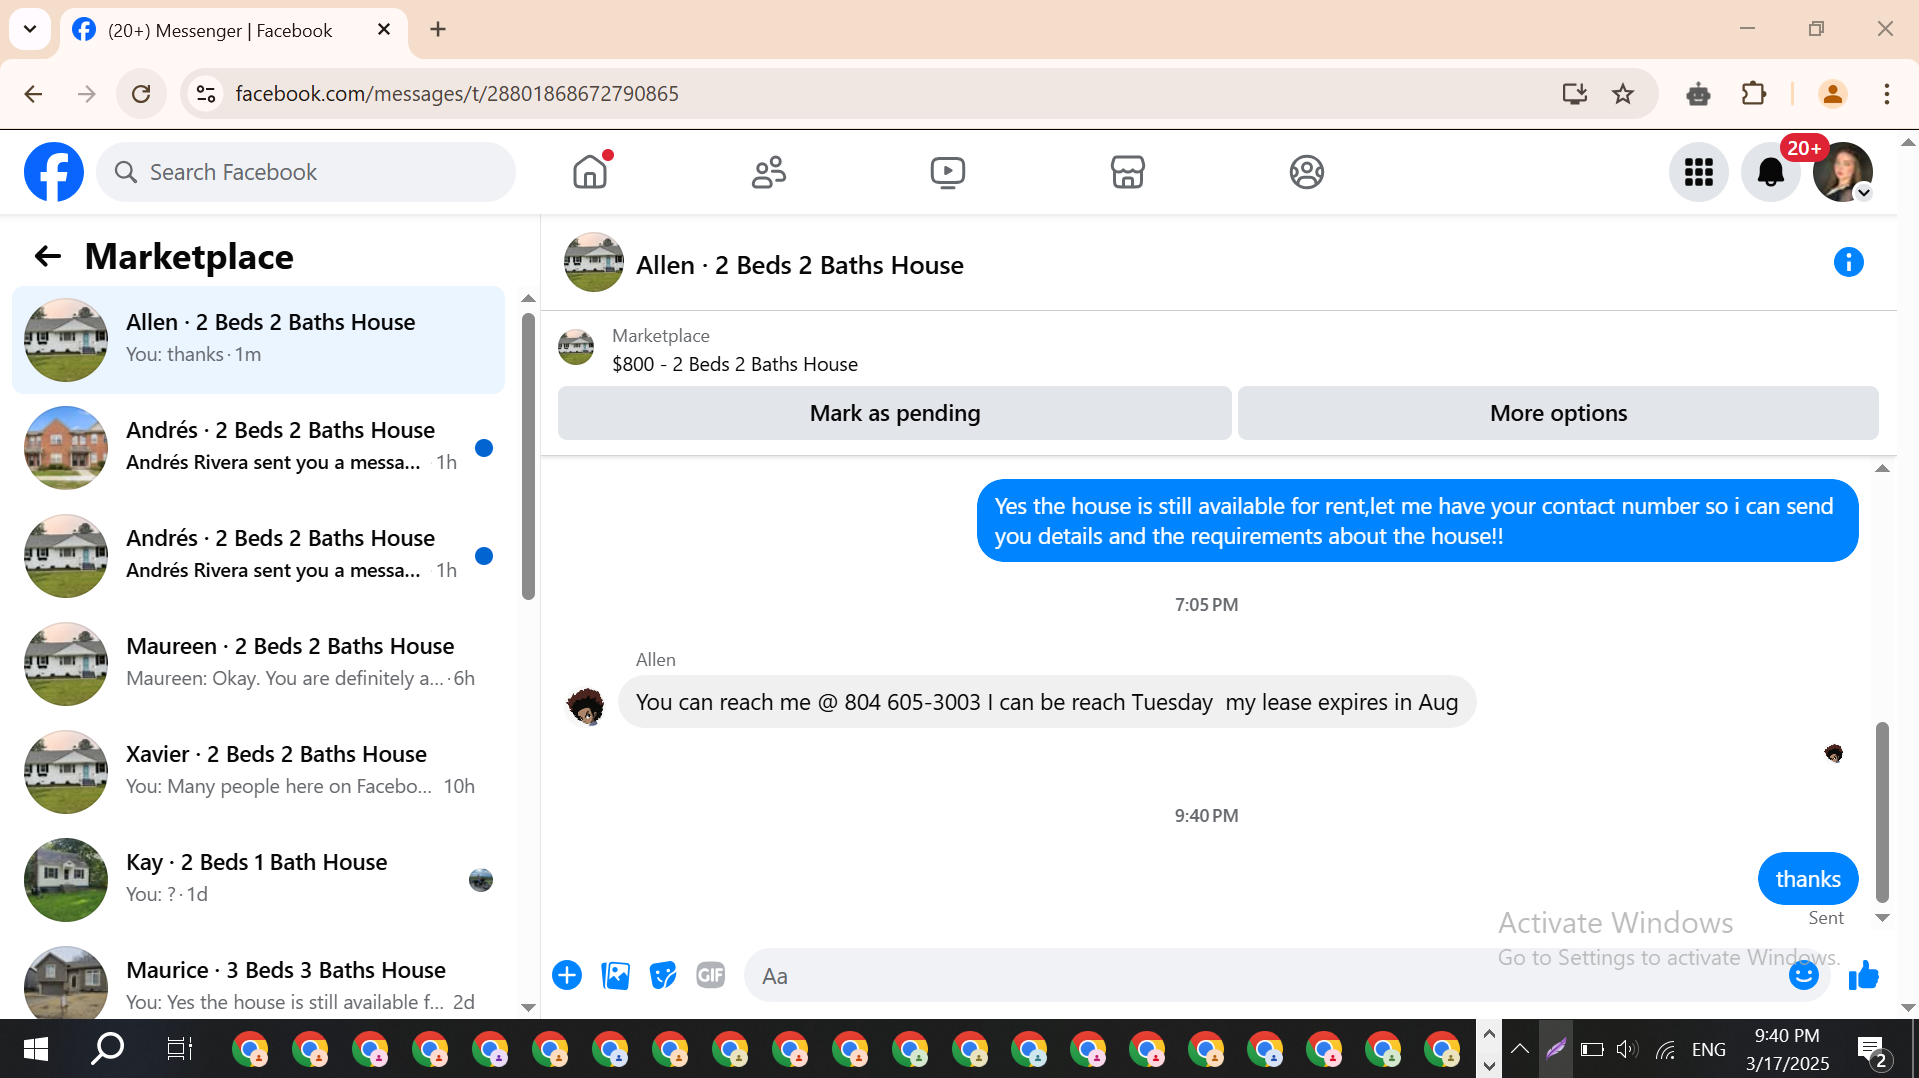Click the Allen 2 Beds 2 Baths House chat header

(800, 265)
